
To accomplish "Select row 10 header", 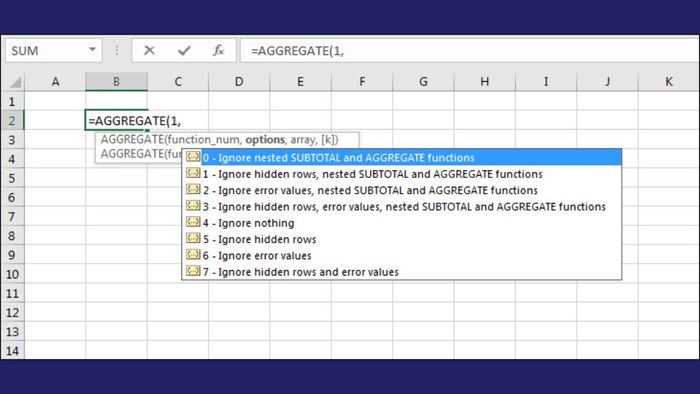I will 12,274.
